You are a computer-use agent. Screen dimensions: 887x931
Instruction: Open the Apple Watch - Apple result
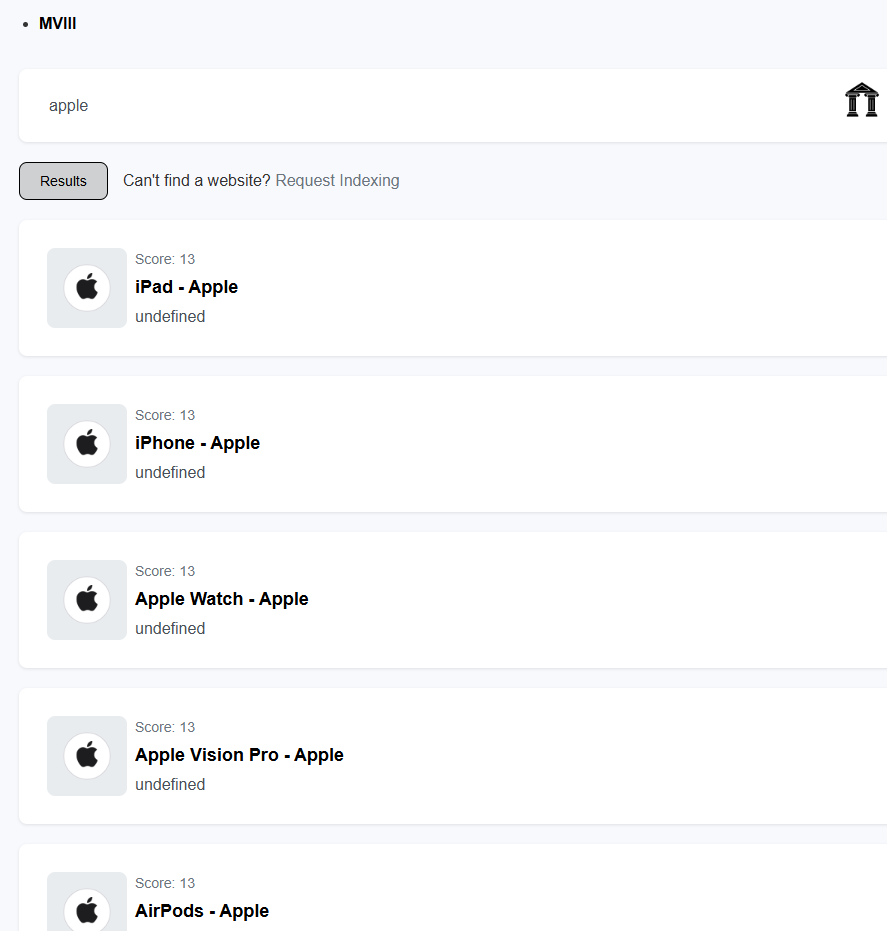coord(221,599)
